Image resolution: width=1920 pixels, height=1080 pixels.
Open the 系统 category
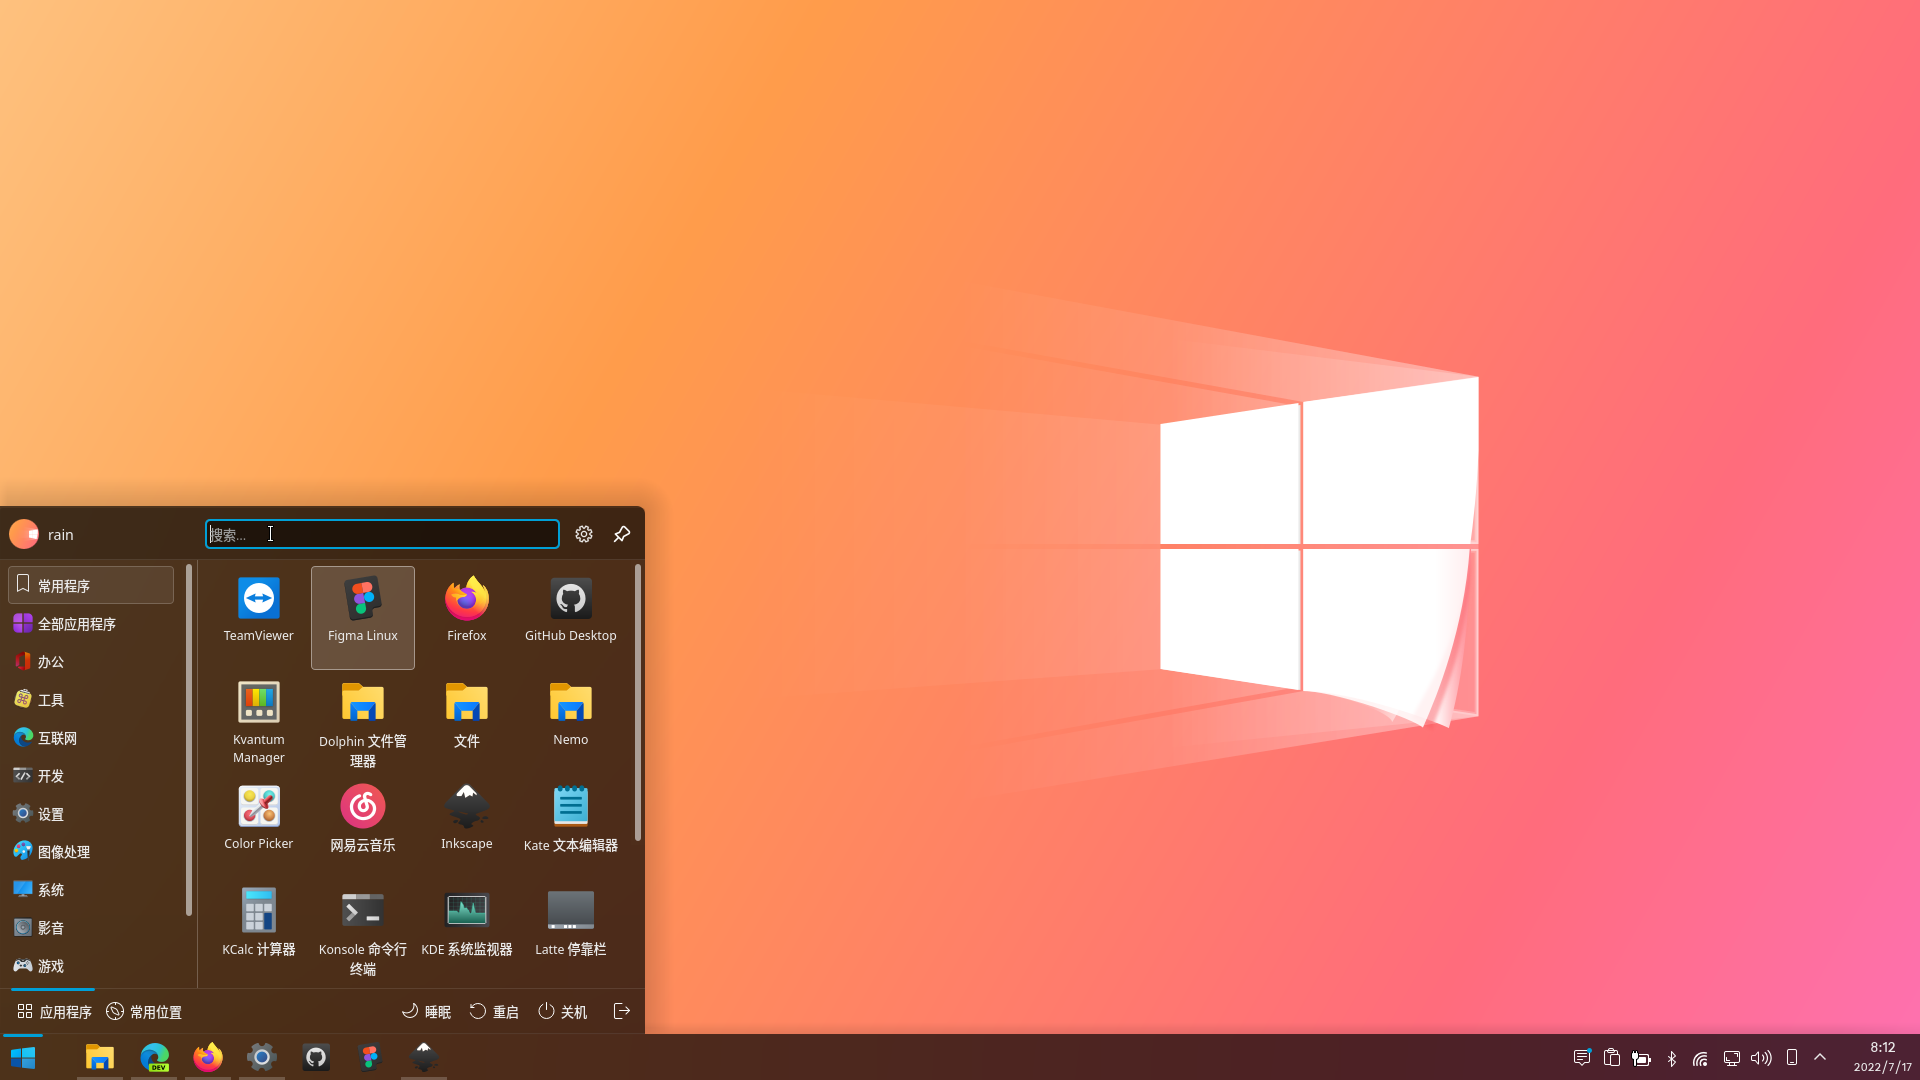coord(91,889)
